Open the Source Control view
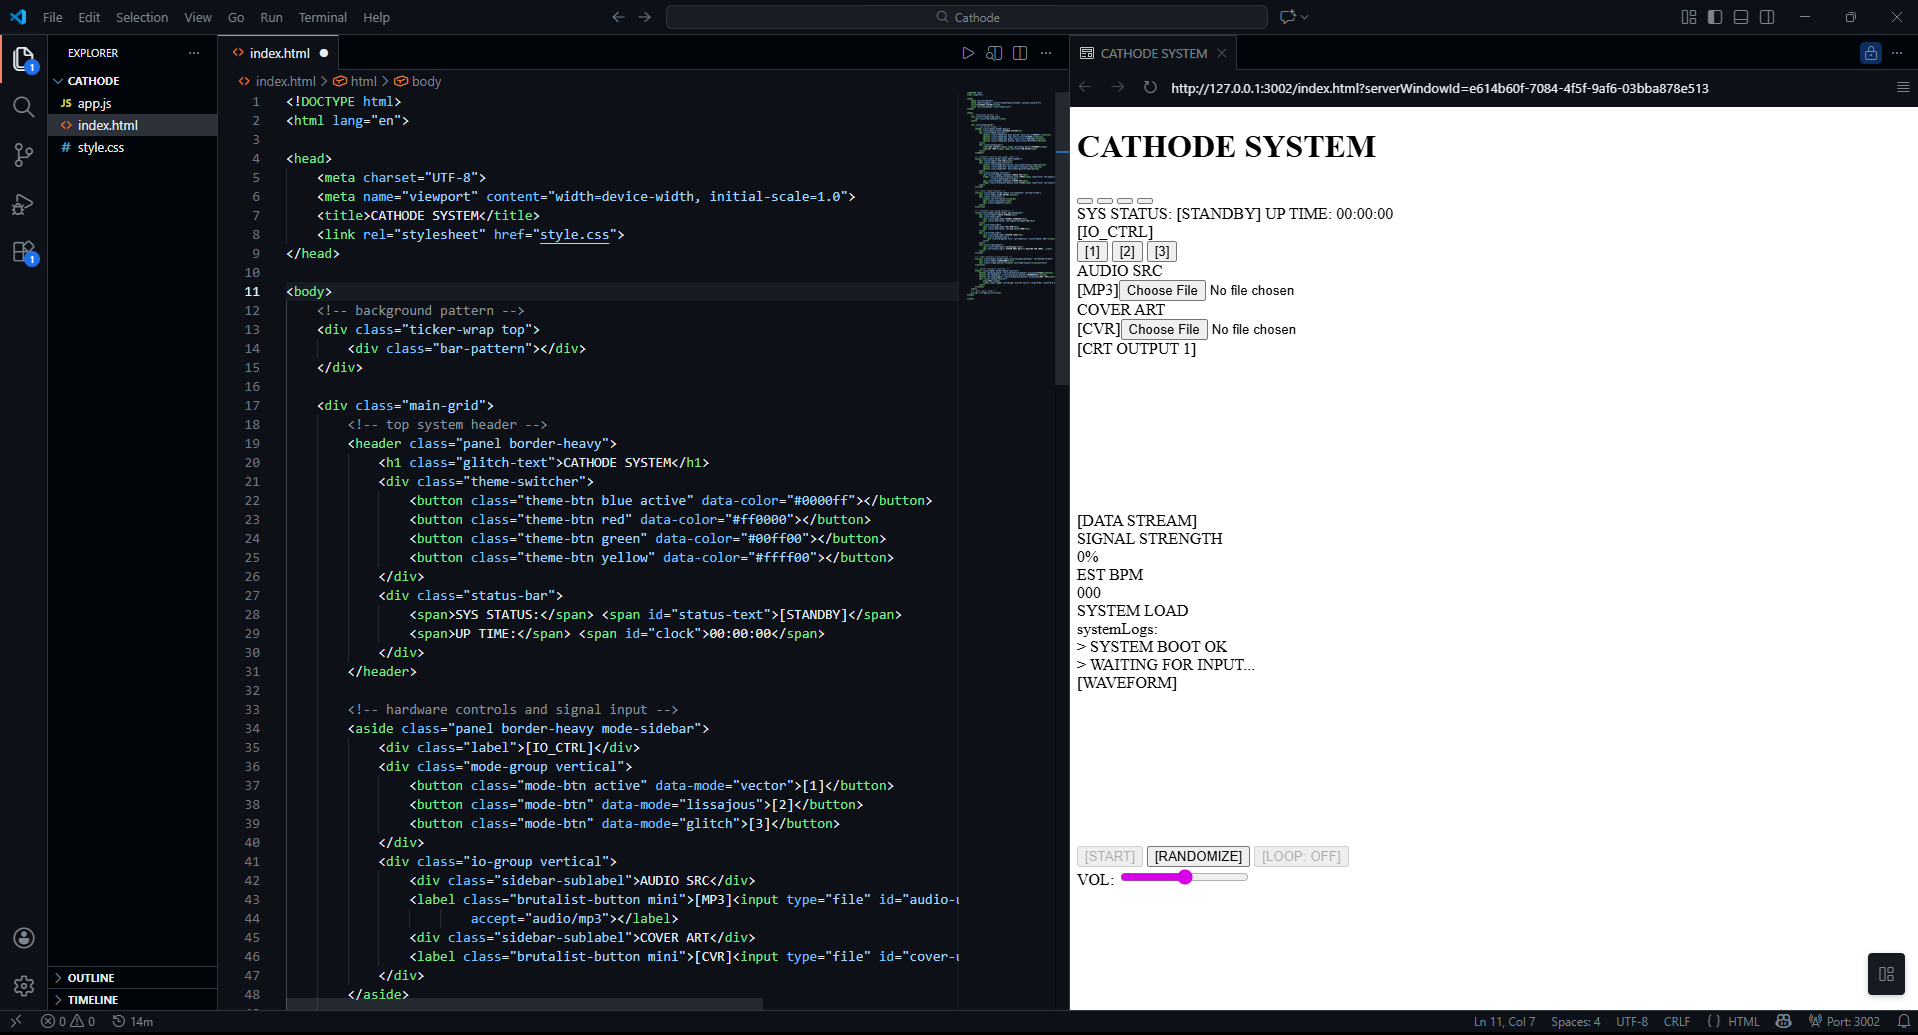Image resolution: width=1918 pixels, height=1035 pixels. point(23,155)
